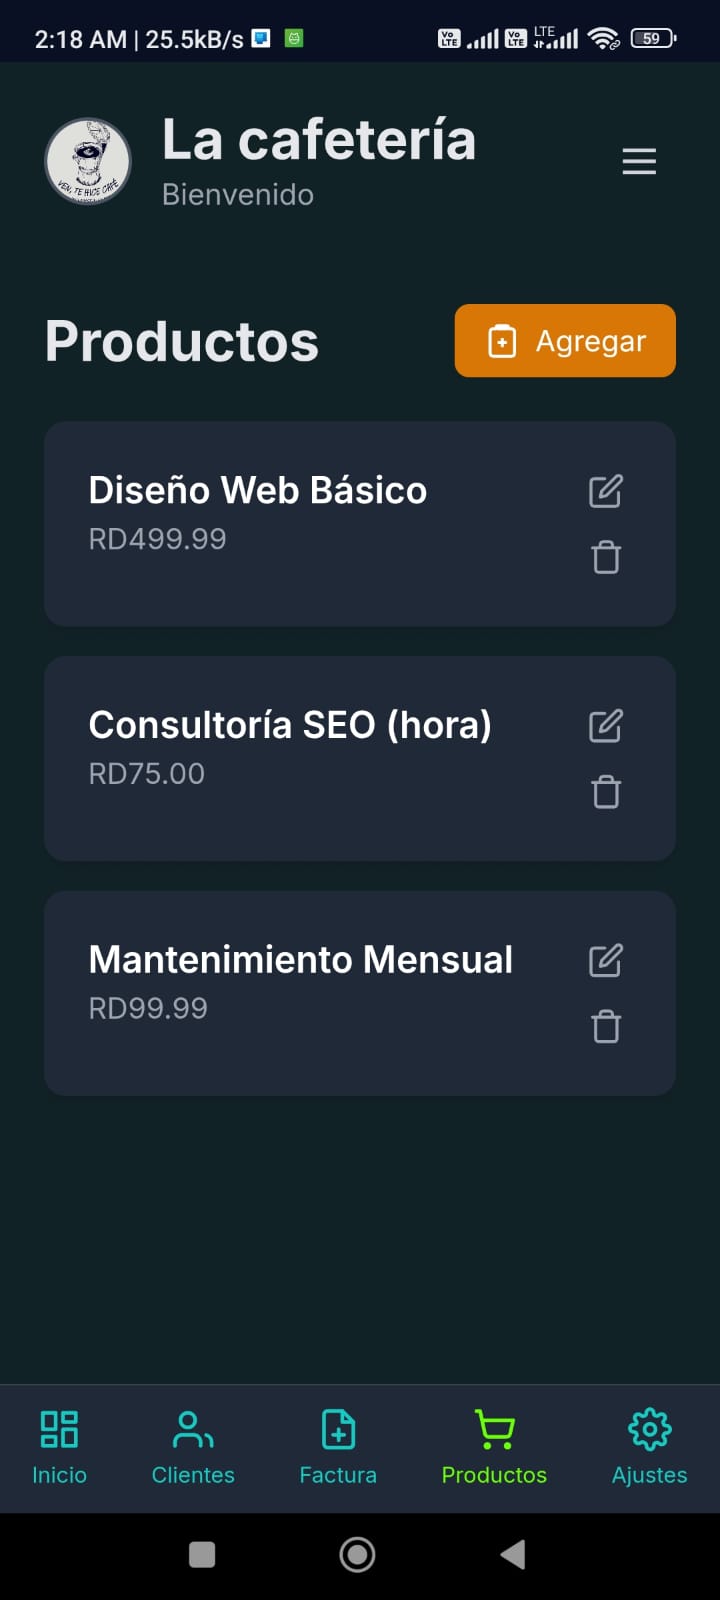Tap the Diseño Web Básico product card title
Screen dimensions: 720x1600
pyautogui.click(x=258, y=490)
